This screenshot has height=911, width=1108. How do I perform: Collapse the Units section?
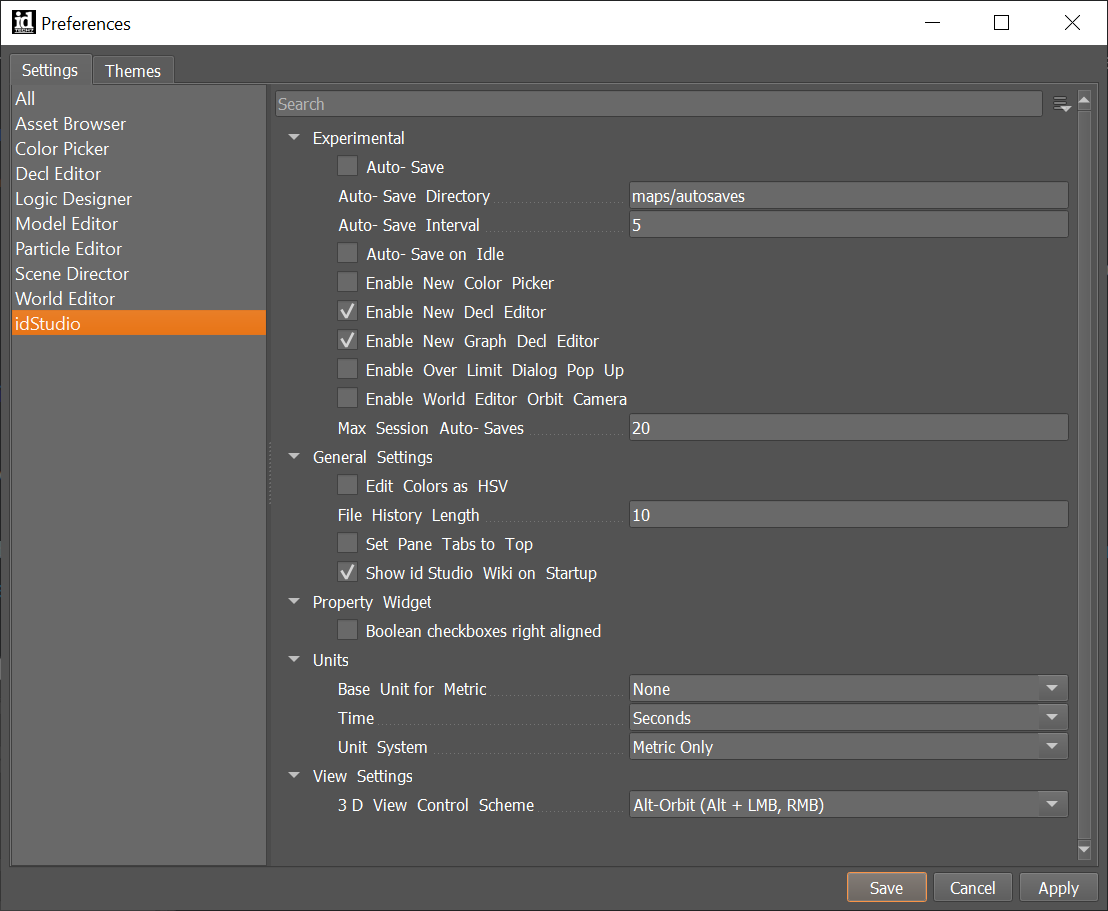[x=295, y=659]
